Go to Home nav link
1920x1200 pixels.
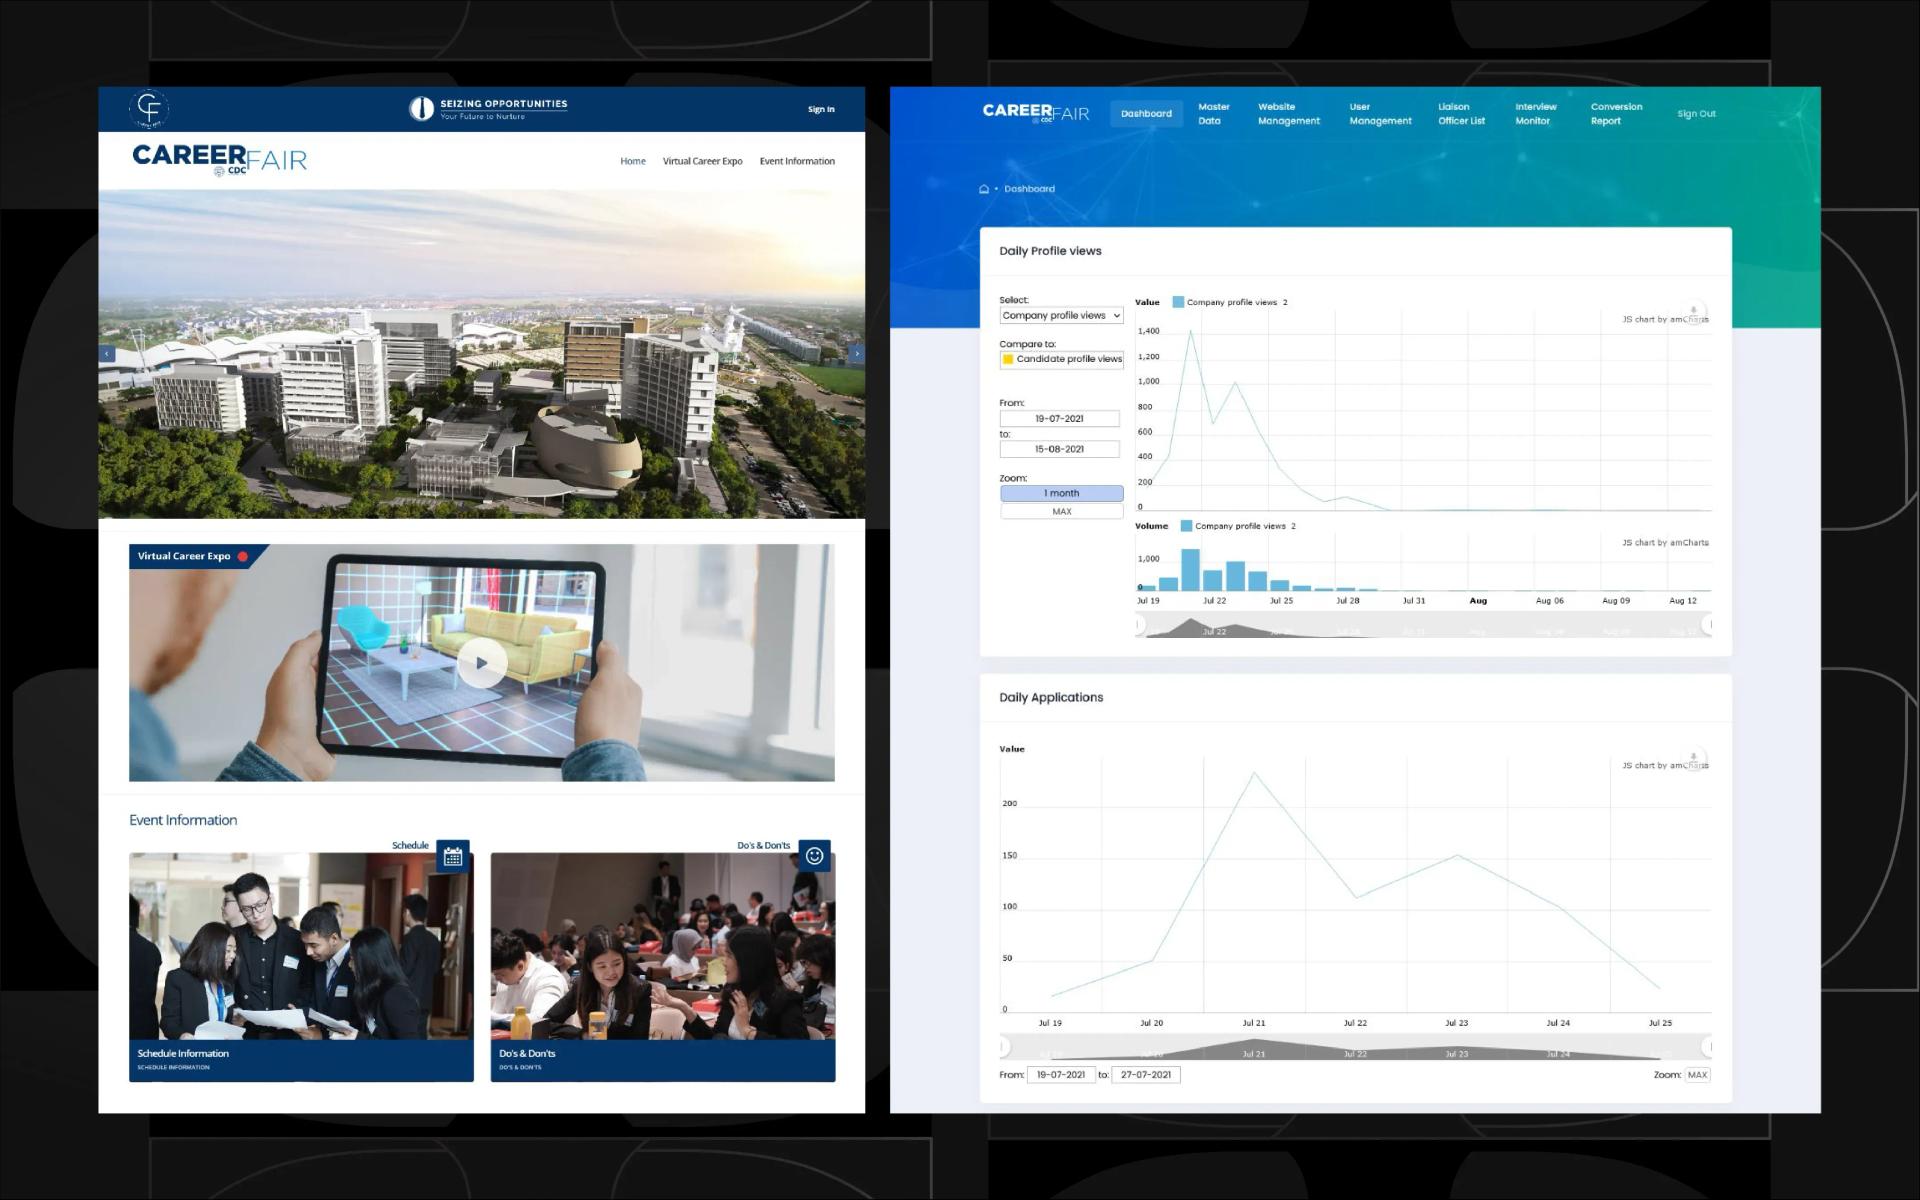tap(633, 161)
